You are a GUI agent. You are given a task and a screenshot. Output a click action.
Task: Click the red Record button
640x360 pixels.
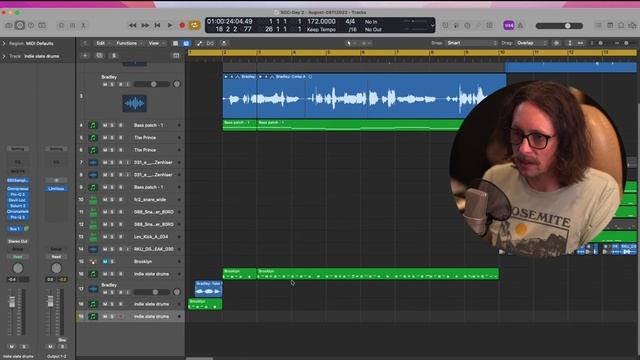coord(182,25)
